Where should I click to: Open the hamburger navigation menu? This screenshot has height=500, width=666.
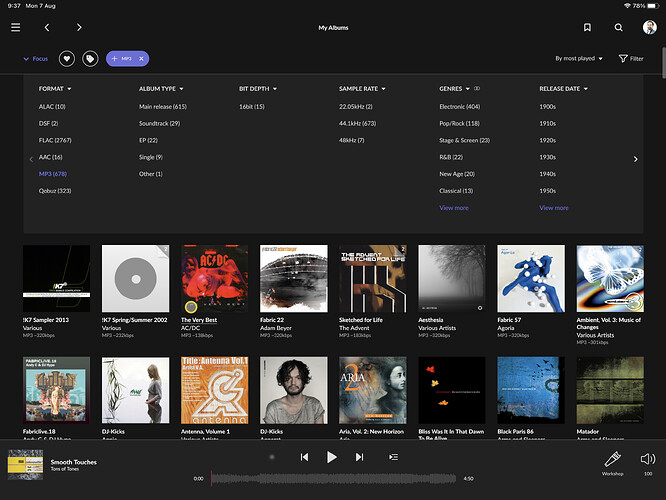(15, 28)
